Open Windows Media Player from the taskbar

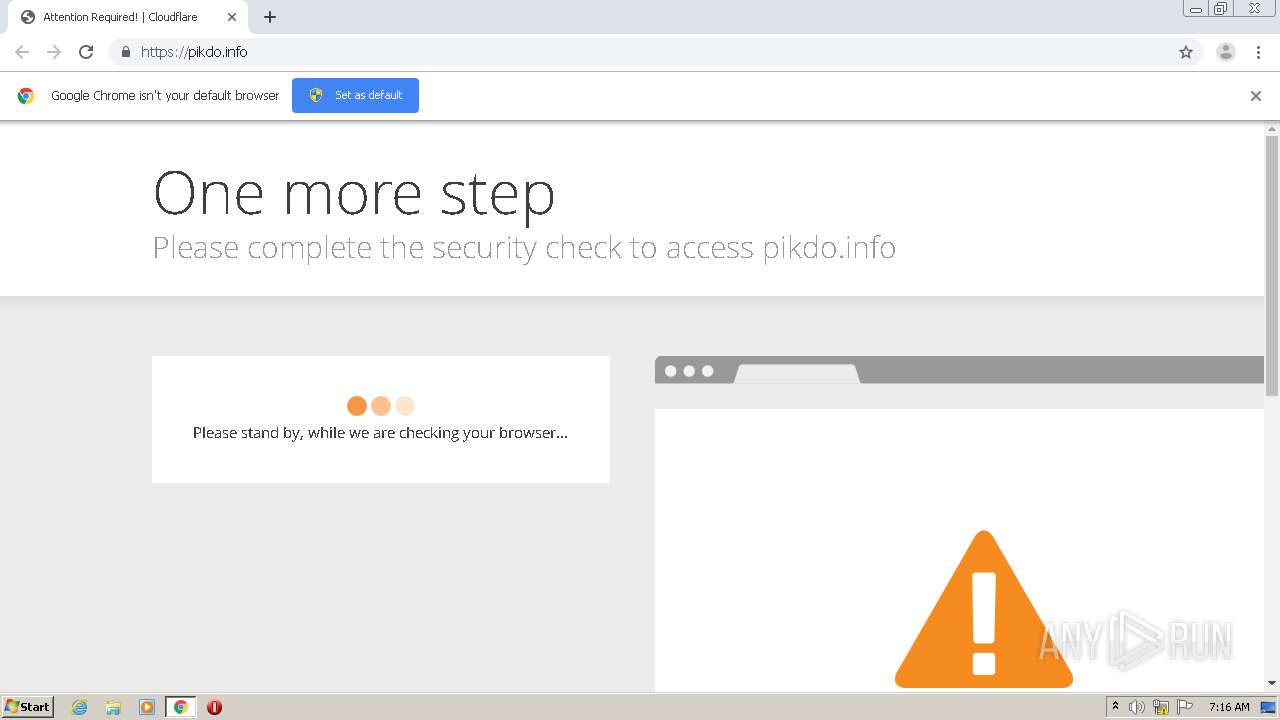tap(147, 707)
